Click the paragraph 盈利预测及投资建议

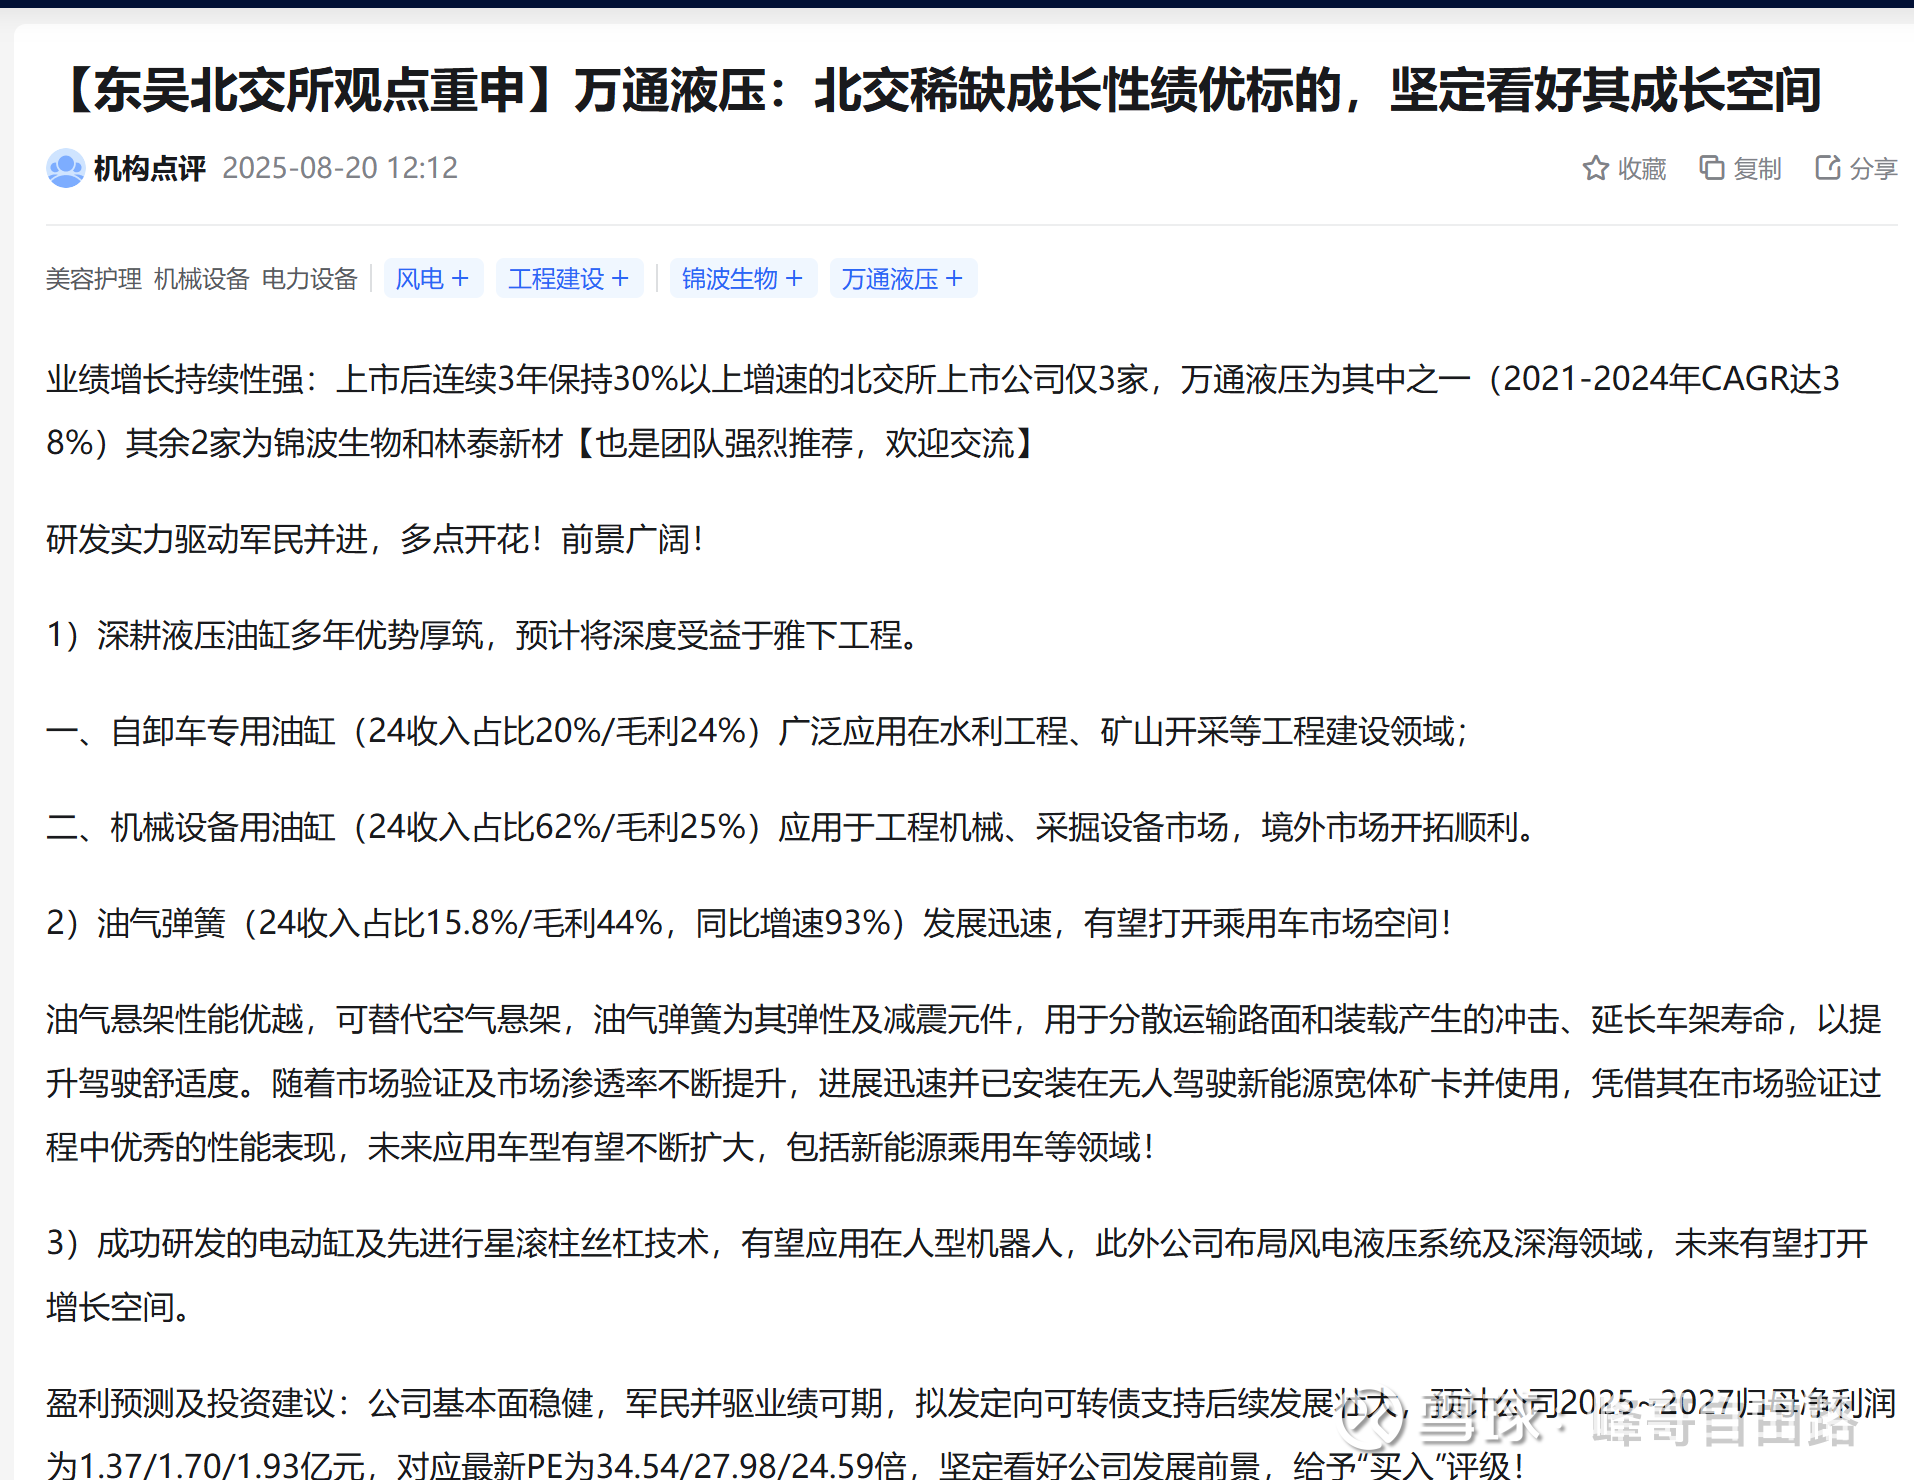(x=971, y=1434)
